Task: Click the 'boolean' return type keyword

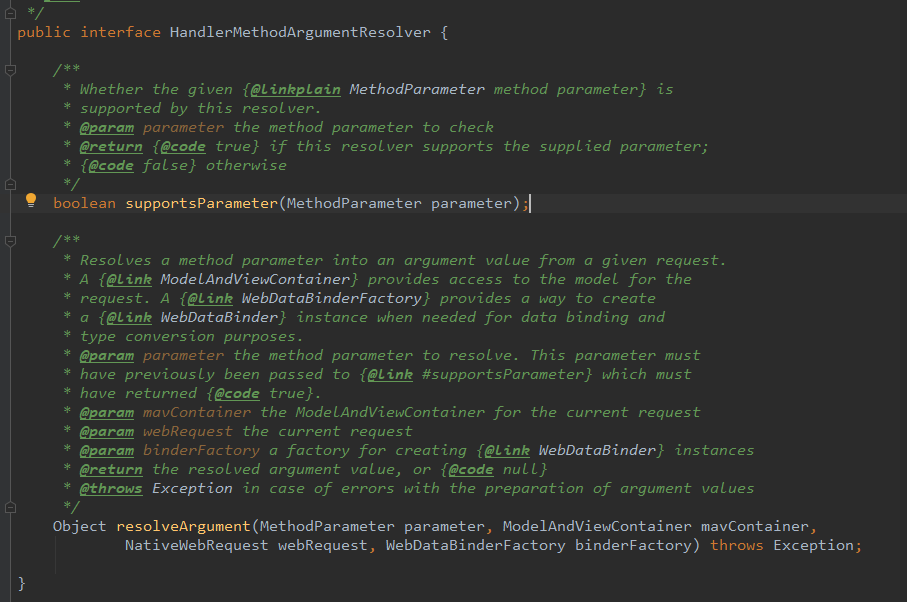Action: pyautogui.click(x=84, y=204)
